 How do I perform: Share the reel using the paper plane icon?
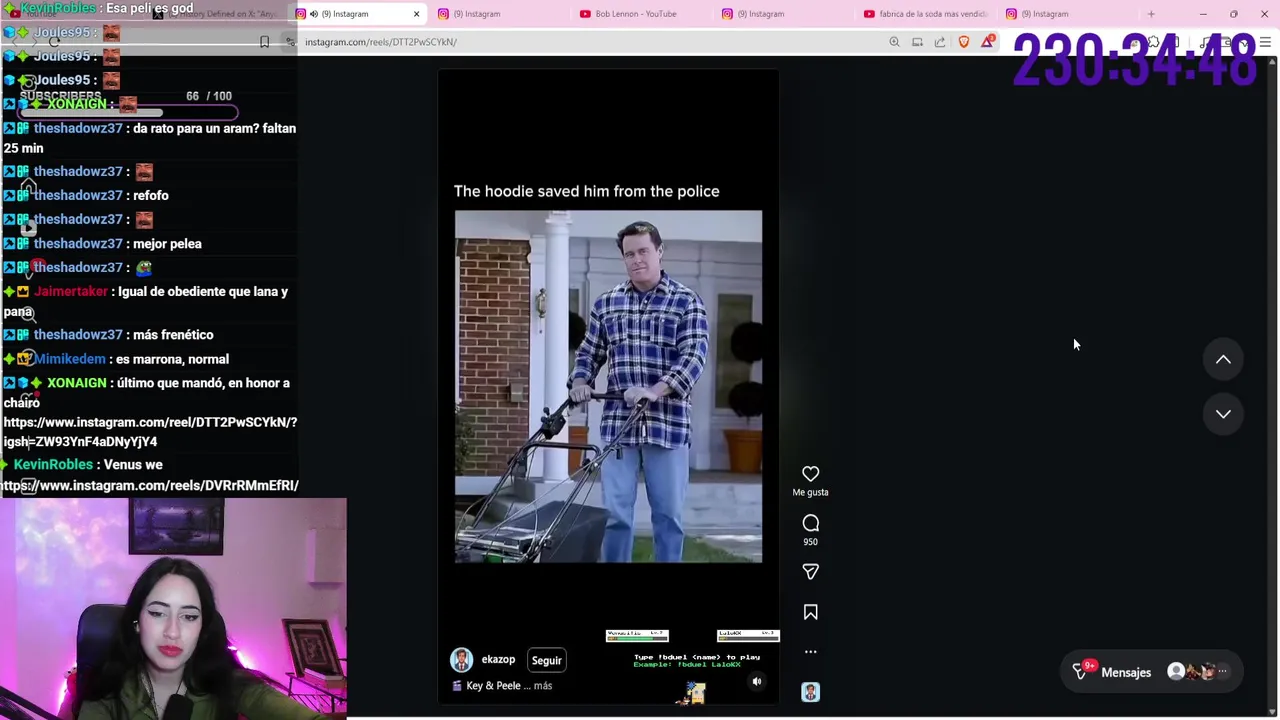pyautogui.click(x=810, y=572)
